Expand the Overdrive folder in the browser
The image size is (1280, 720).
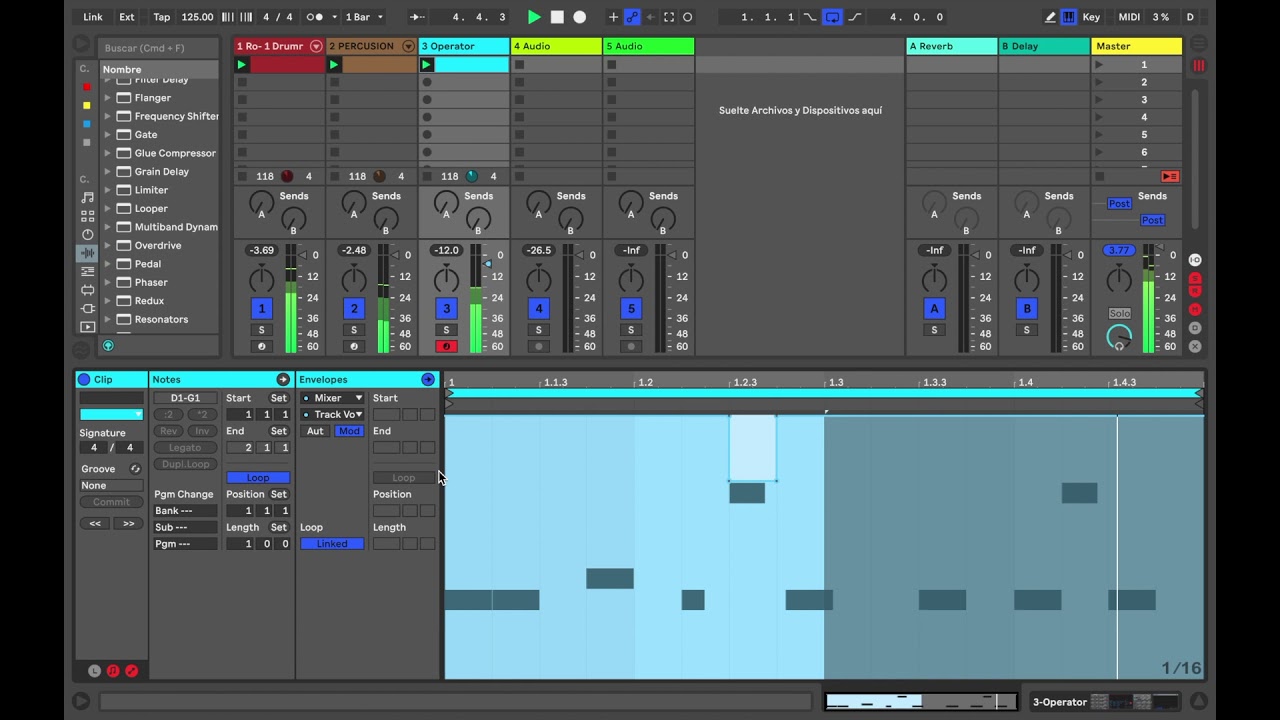coord(108,245)
